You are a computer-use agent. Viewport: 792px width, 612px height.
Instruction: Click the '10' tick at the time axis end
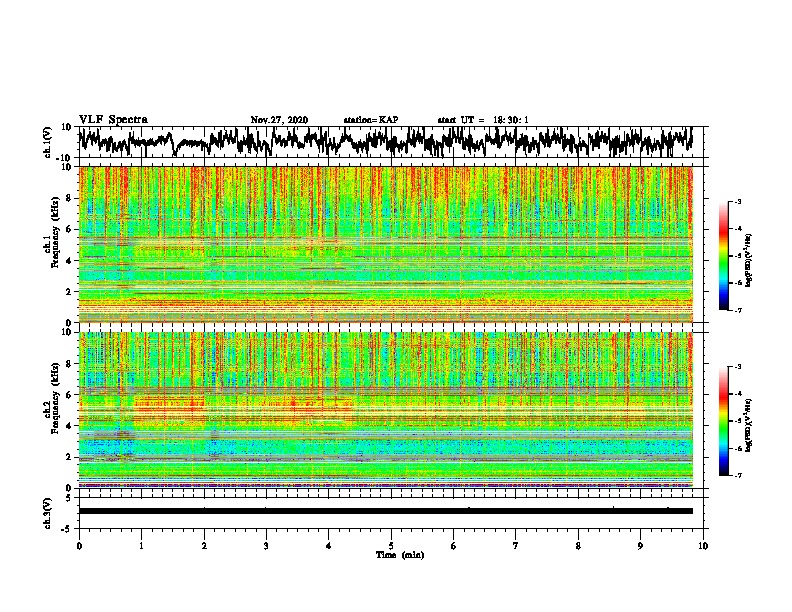coord(703,546)
